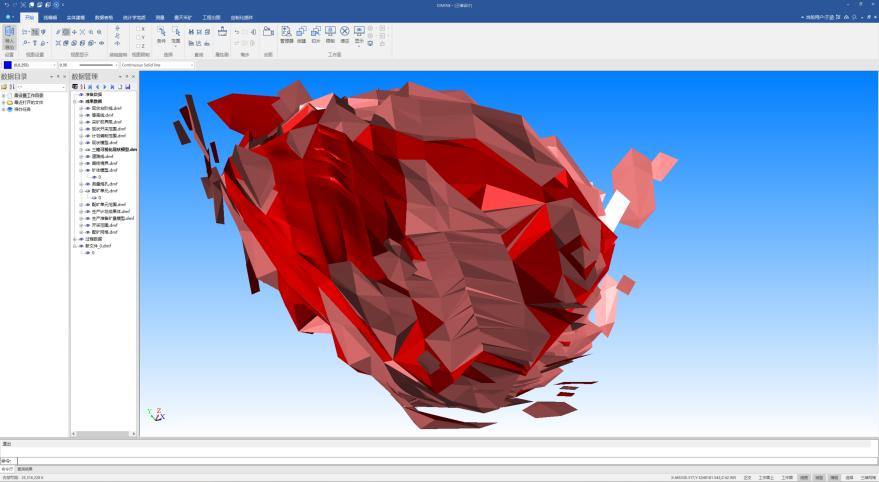Toggle the Z axis checkbox

coord(139,46)
